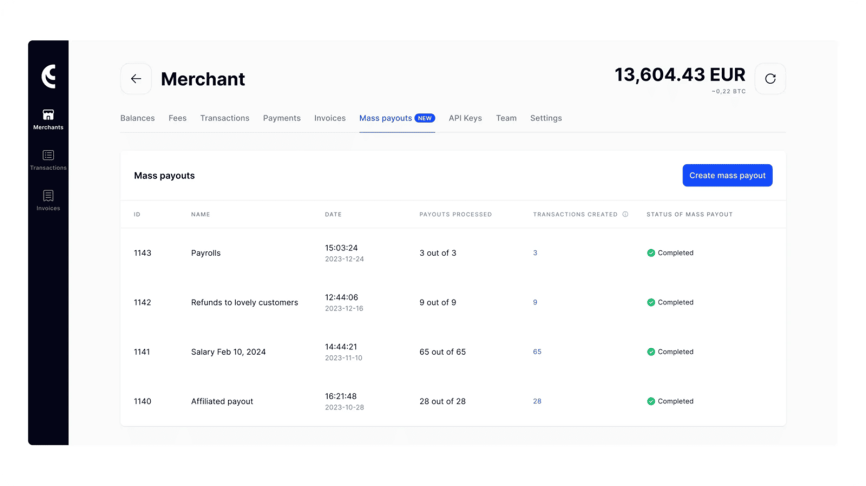Go back using the arrow button
The image size is (866, 486).
coord(136,79)
